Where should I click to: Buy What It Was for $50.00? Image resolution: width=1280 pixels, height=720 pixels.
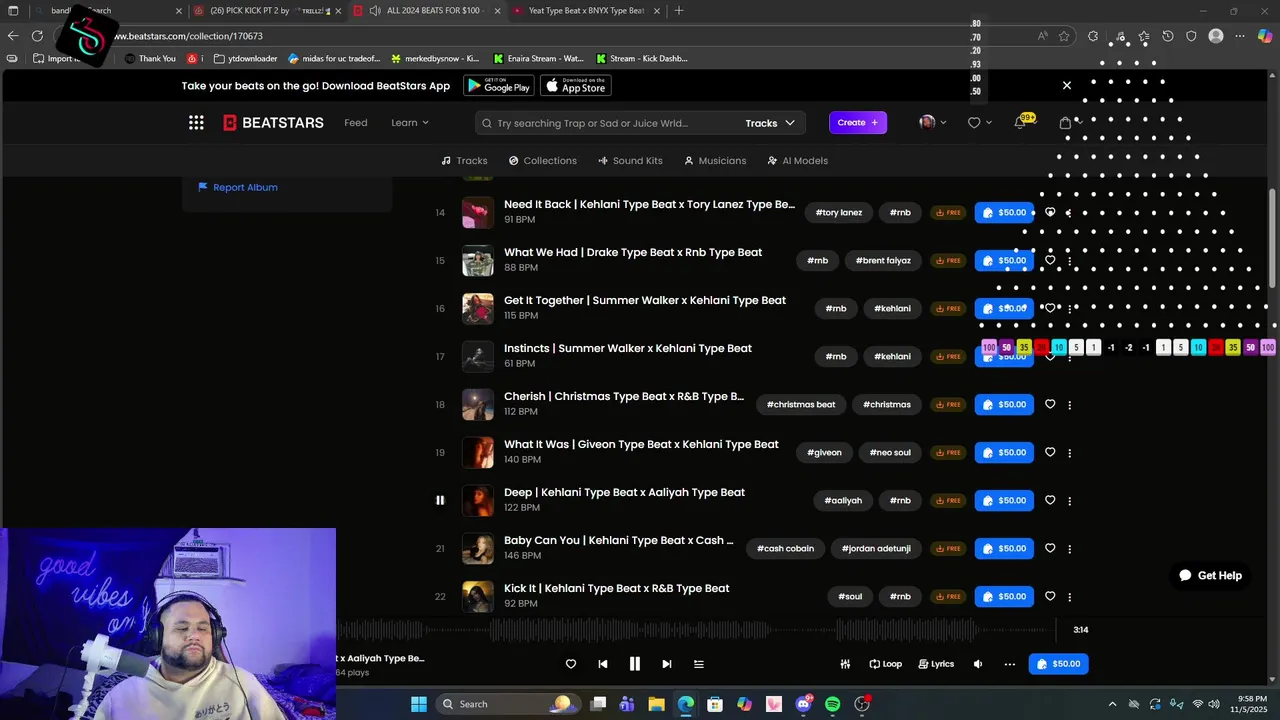(1004, 453)
